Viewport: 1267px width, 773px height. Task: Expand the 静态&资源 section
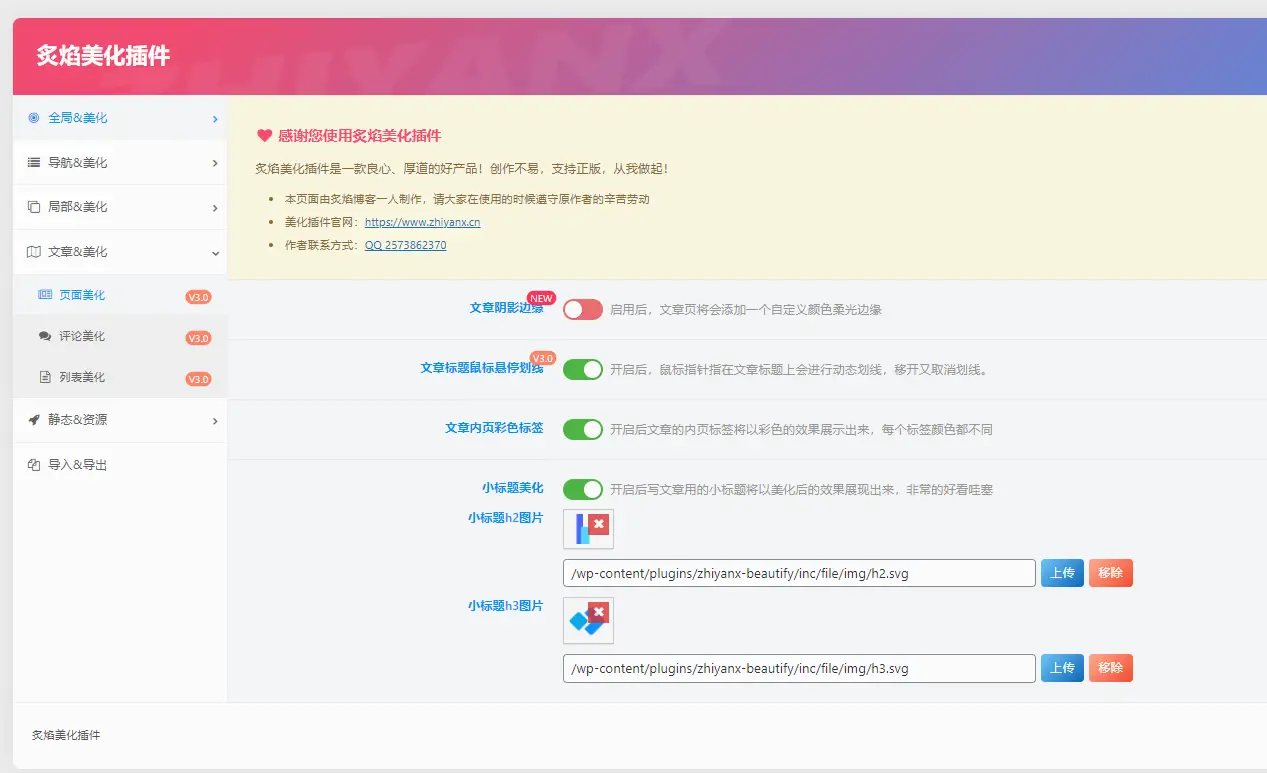(x=120, y=420)
